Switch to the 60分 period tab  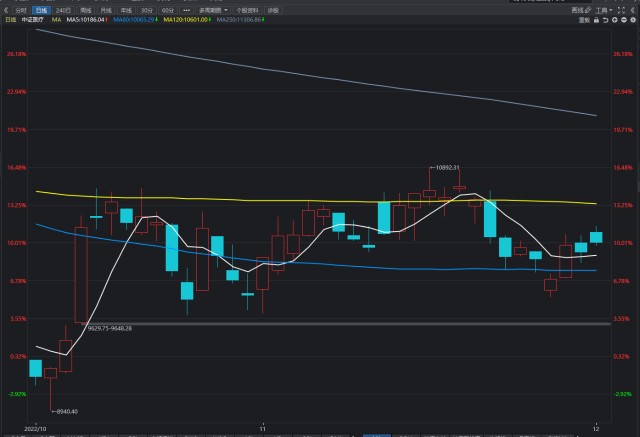coord(166,10)
